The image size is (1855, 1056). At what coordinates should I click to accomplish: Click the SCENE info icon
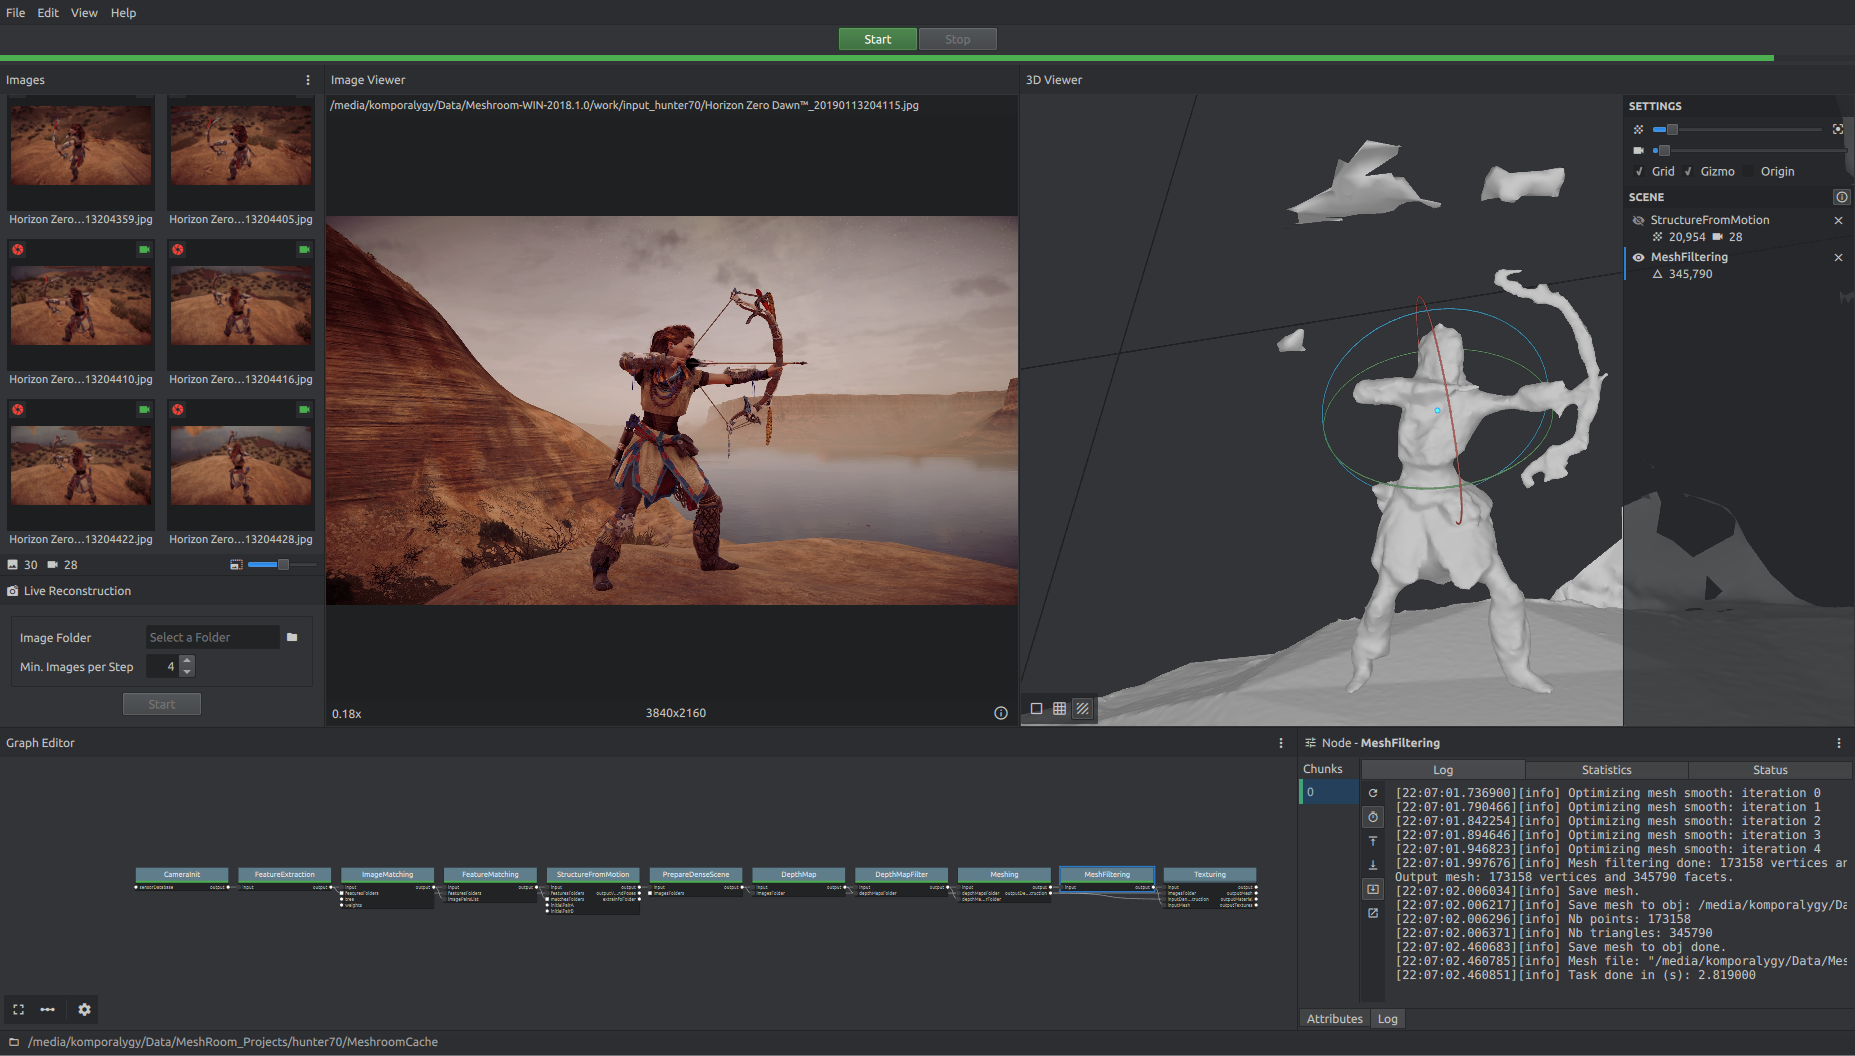[x=1841, y=197]
